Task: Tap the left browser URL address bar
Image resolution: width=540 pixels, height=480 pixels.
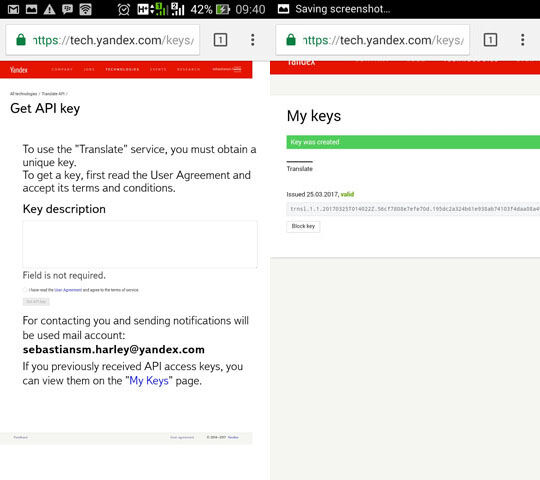Action: click(x=103, y=40)
